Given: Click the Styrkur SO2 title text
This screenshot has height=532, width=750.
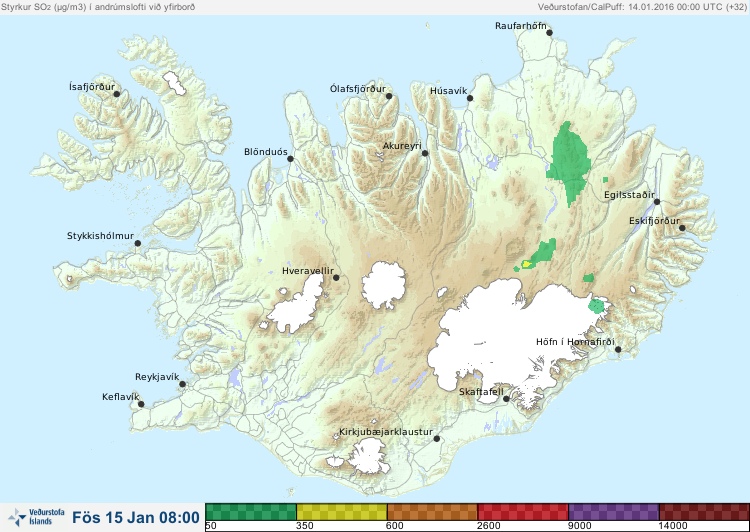Looking at the screenshot, I should point(98,7).
